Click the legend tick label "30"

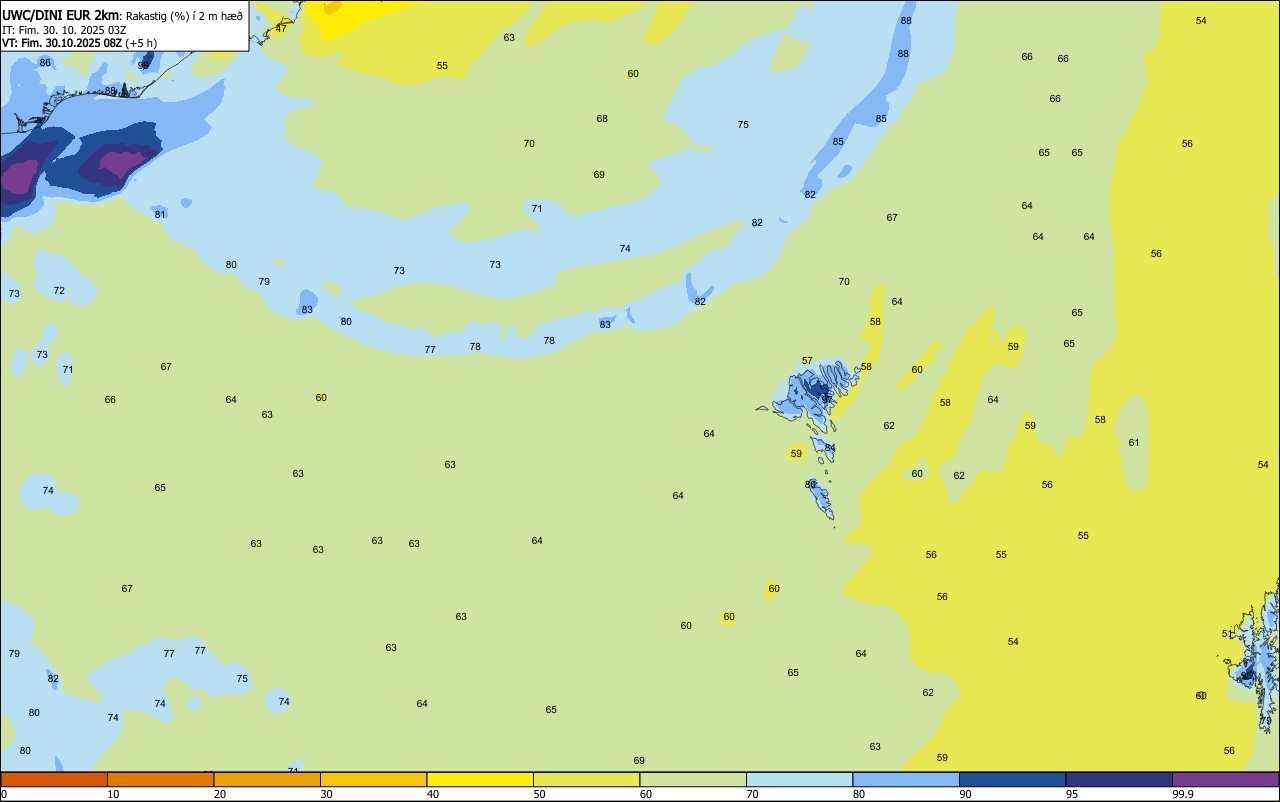pos(326,794)
